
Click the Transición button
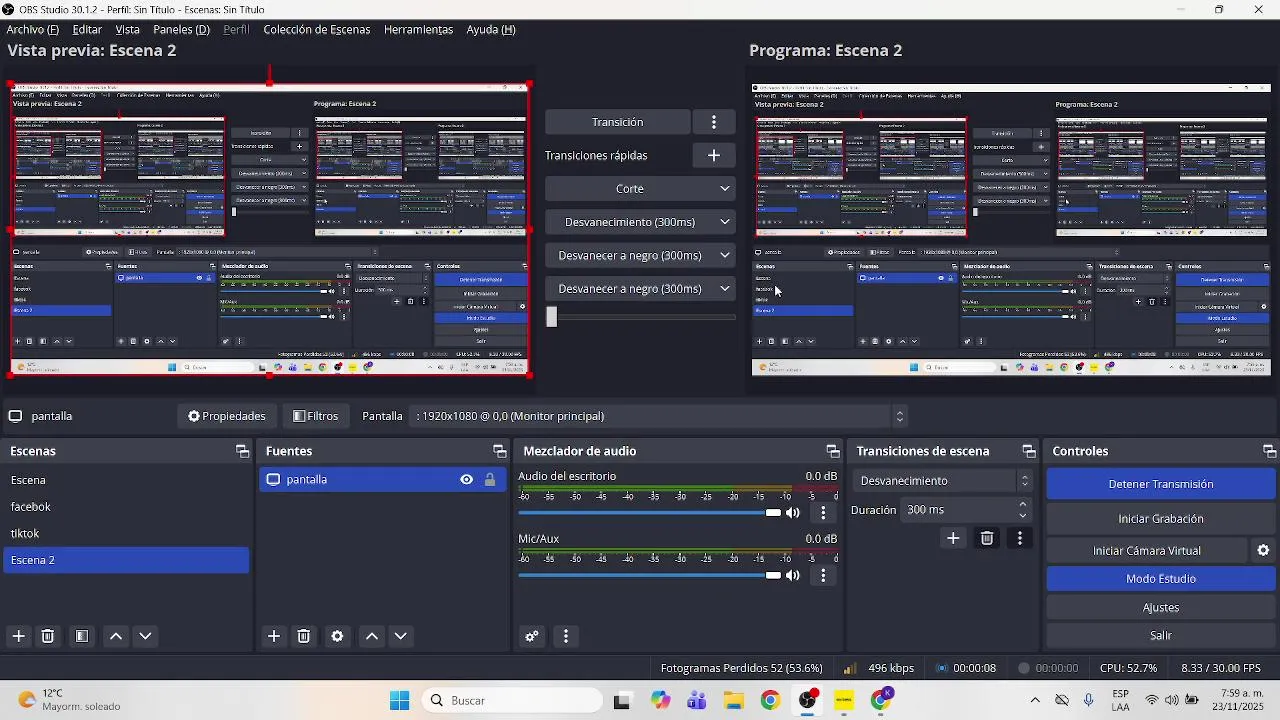click(x=617, y=122)
